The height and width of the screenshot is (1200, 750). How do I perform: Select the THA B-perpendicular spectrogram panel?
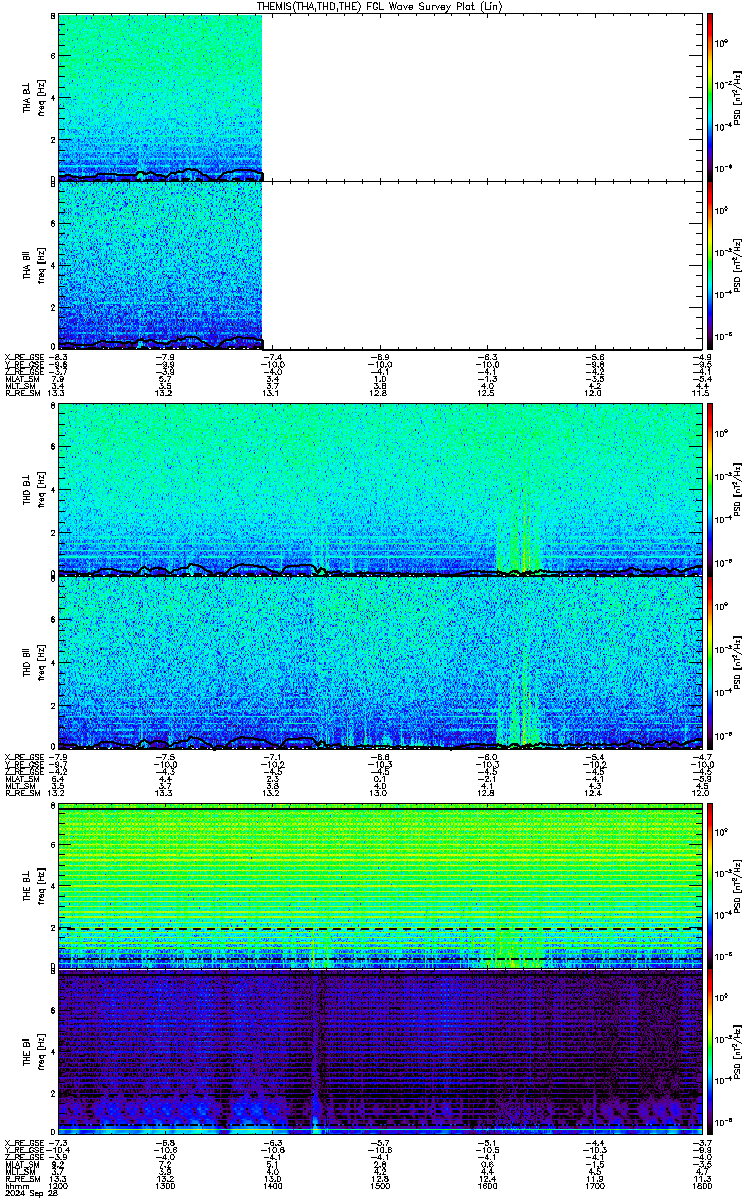pos(381,97)
